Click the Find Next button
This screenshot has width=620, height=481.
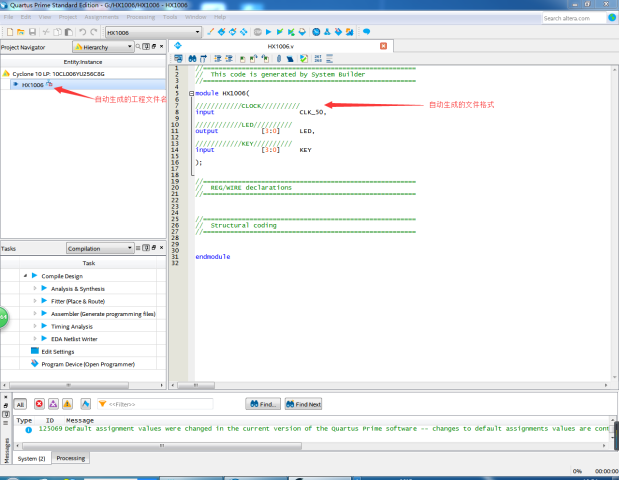click(x=303, y=404)
